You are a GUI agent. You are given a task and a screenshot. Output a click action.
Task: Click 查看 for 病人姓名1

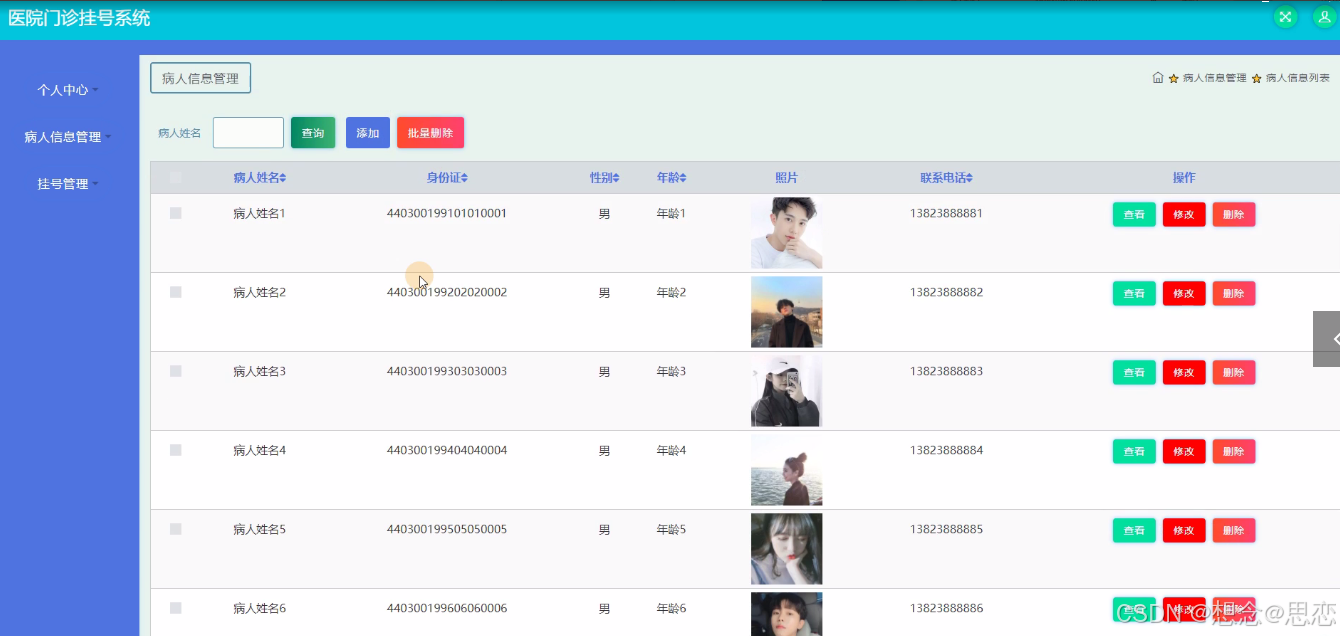(x=1134, y=215)
